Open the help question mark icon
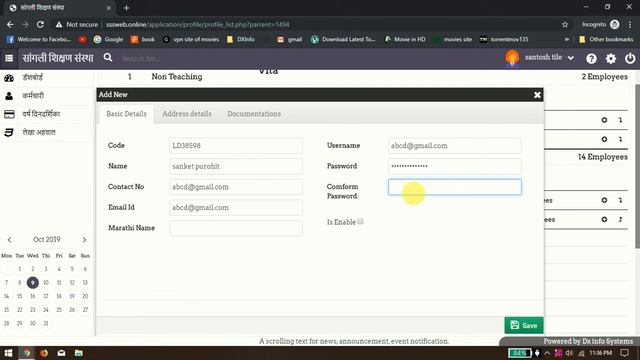This screenshot has width=640, height=360. [591, 58]
